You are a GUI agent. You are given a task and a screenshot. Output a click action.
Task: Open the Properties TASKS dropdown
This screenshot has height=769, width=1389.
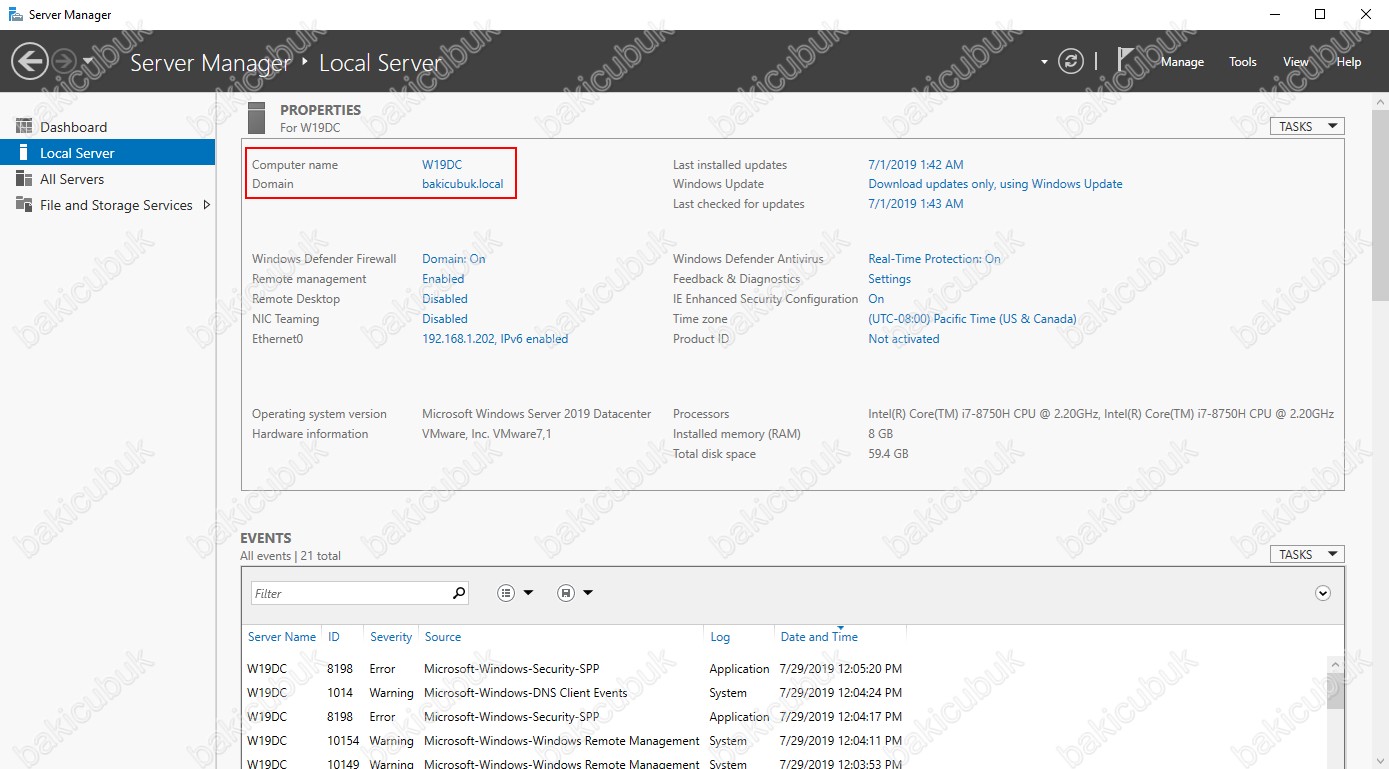click(1307, 127)
